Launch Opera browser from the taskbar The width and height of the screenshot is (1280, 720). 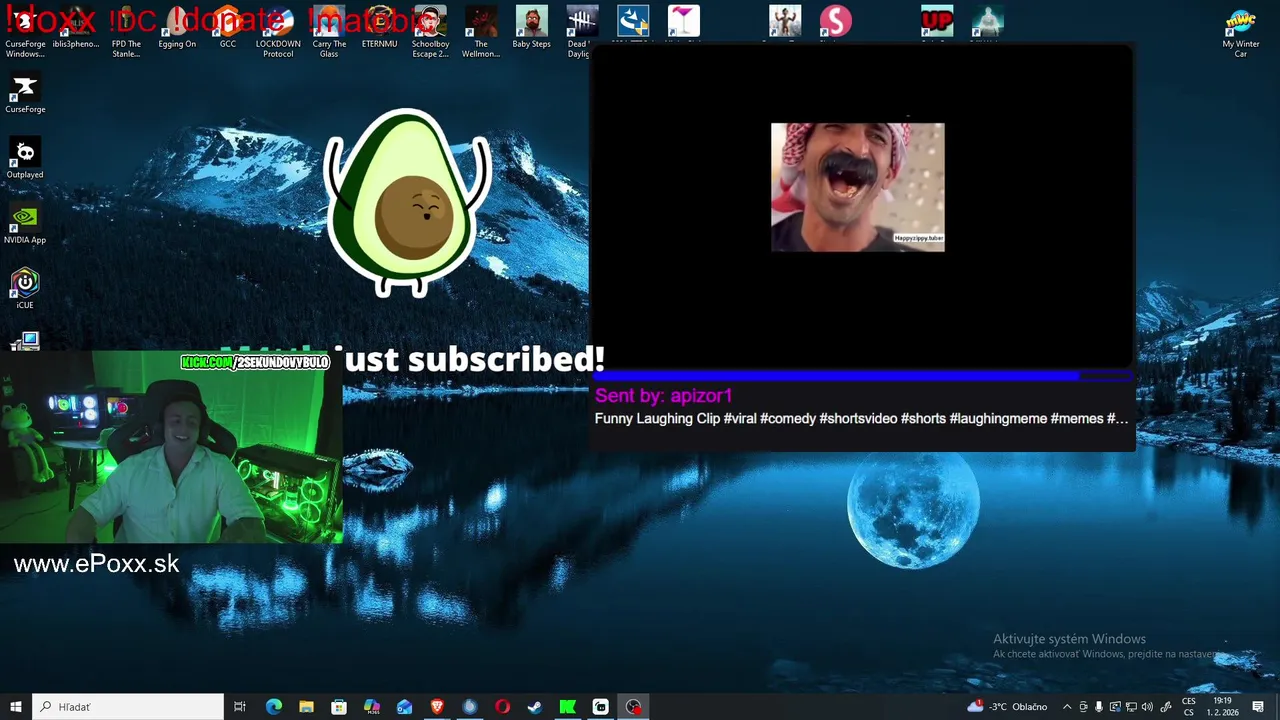pyautogui.click(x=502, y=707)
